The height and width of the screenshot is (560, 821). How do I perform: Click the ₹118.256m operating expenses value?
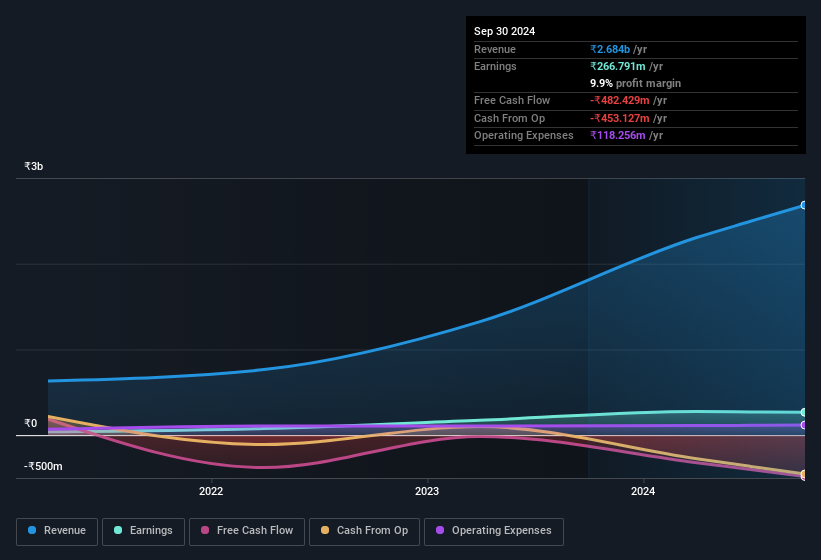tap(618, 135)
